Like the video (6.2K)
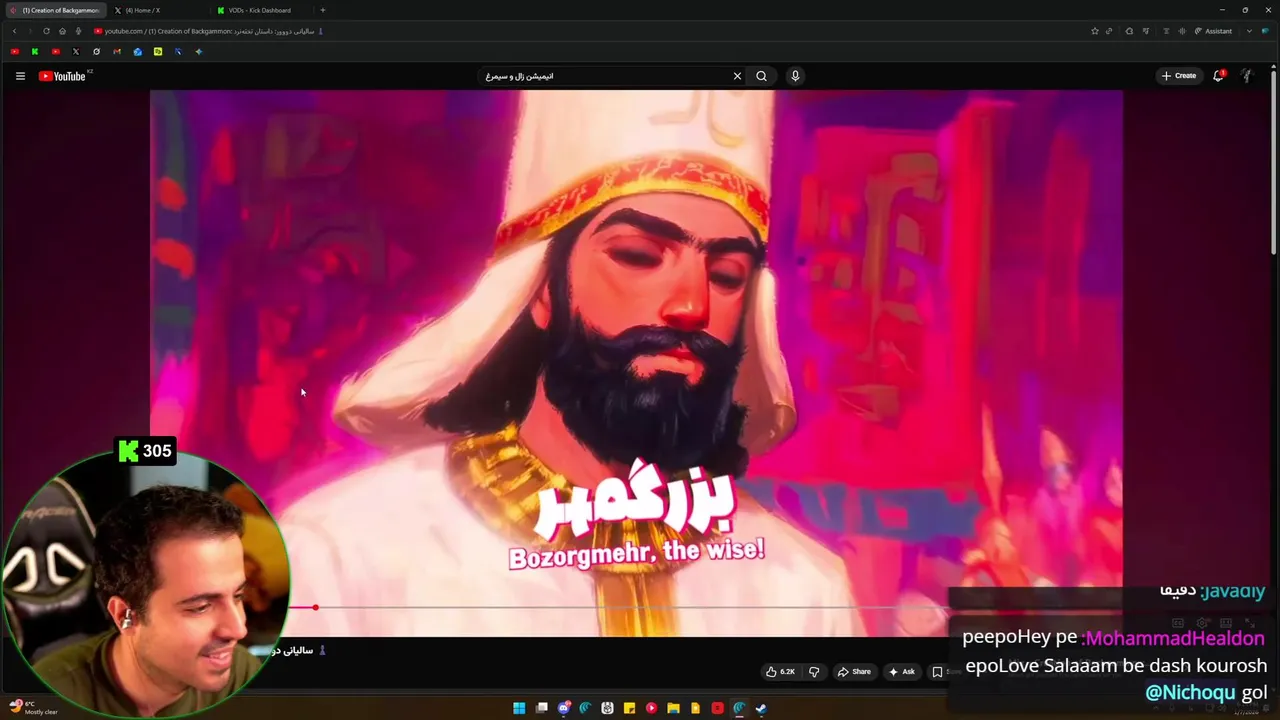1280x720 pixels. click(780, 672)
